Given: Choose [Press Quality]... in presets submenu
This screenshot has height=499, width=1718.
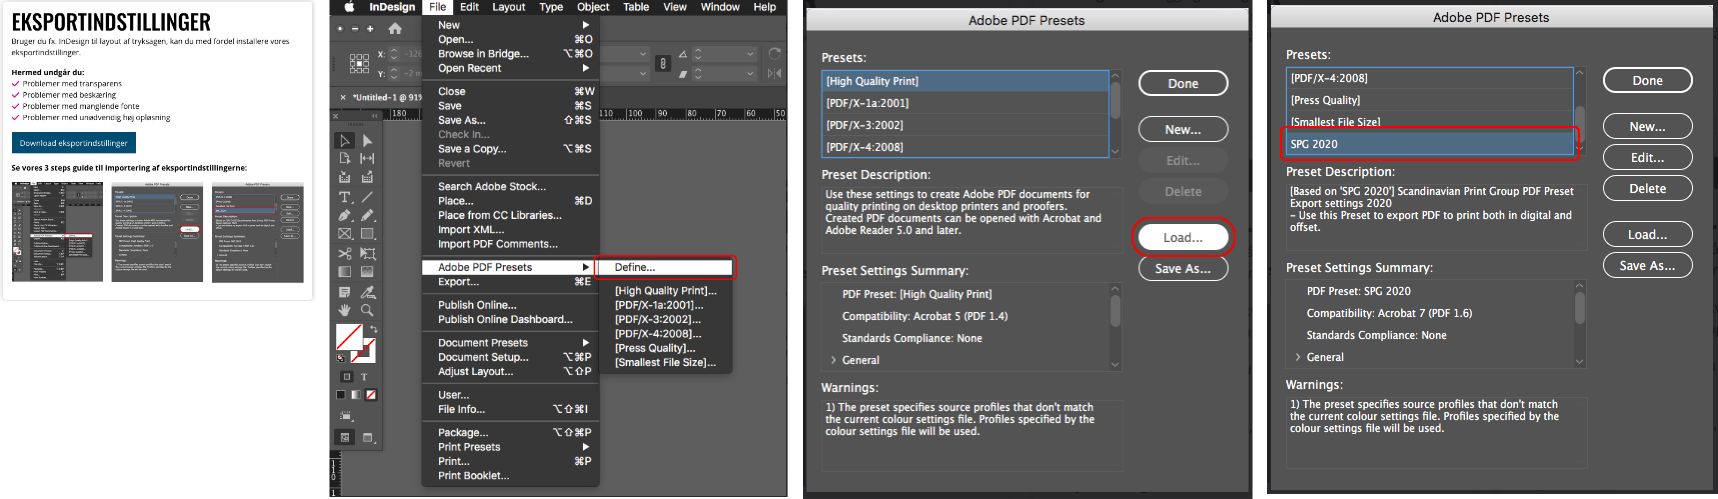Looking at the screenshot, I should pos(655,348).
